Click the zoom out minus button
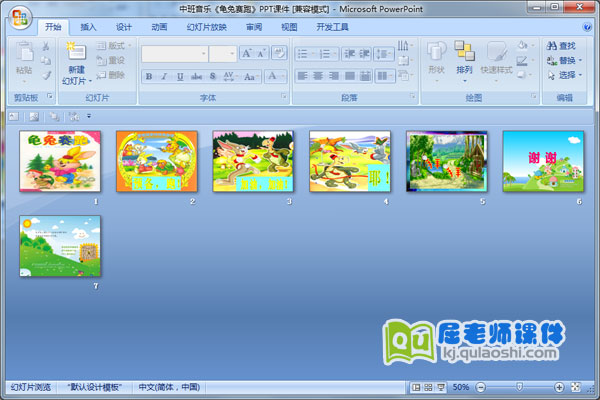600x400 pixels. (x=481, y=387)
